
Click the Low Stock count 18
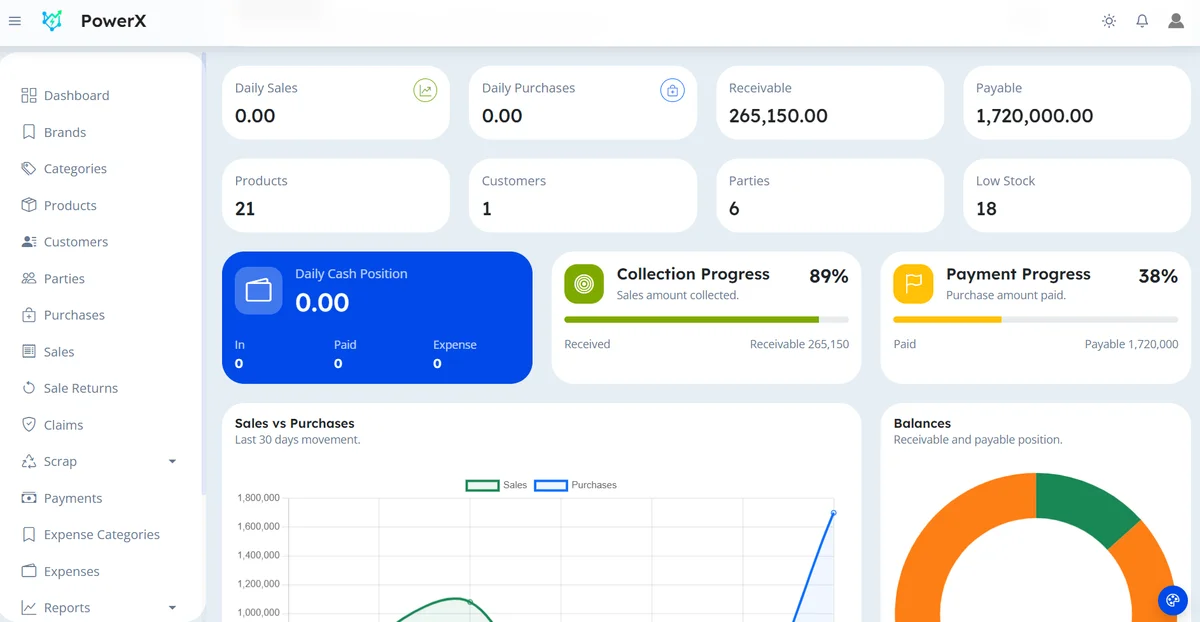pos(986,209)
